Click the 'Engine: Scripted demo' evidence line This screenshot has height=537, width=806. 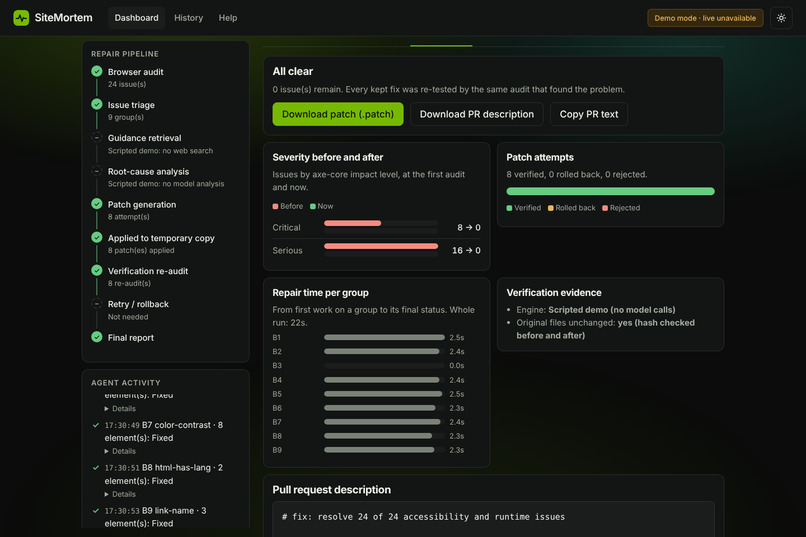coord(596,310)
